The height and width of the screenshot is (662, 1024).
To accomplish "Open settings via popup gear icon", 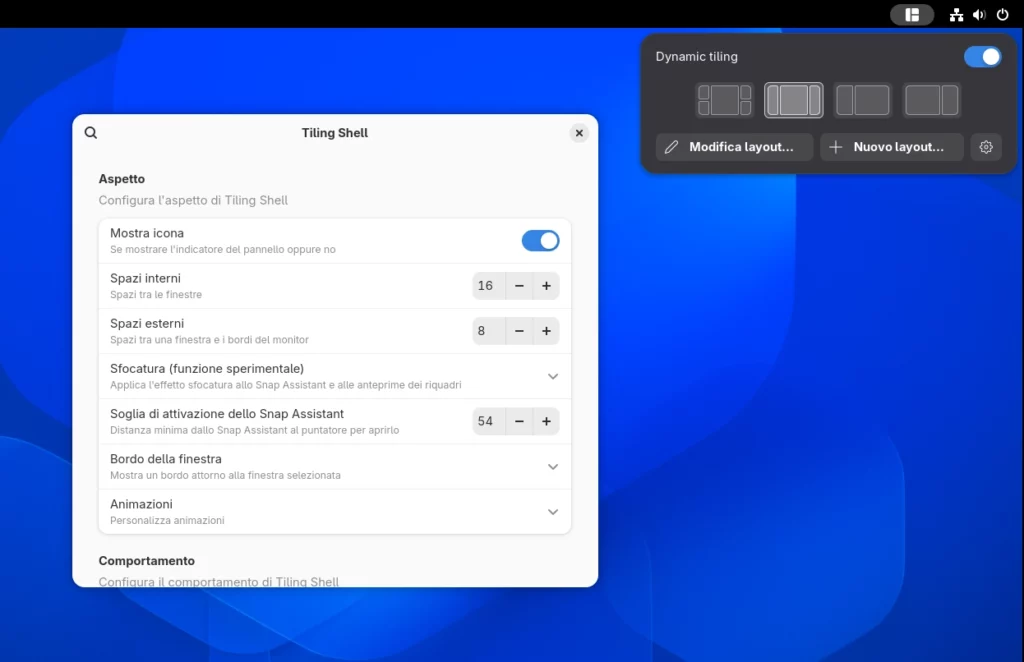I will [x=986, y=147].
